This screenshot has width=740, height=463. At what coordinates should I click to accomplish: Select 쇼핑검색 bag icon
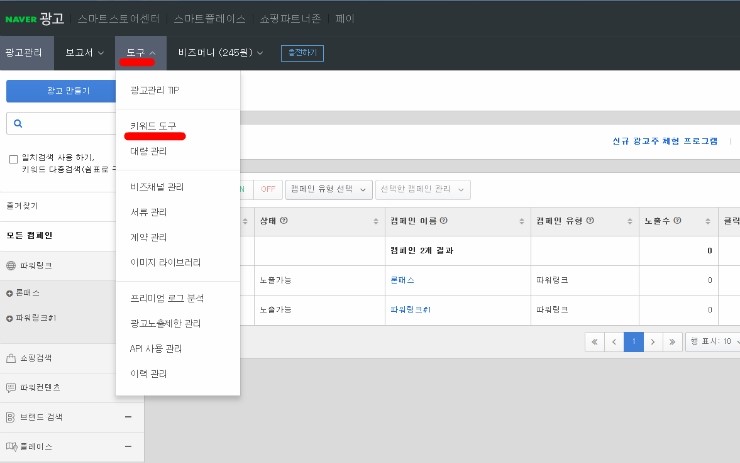(x=11, y=358)
